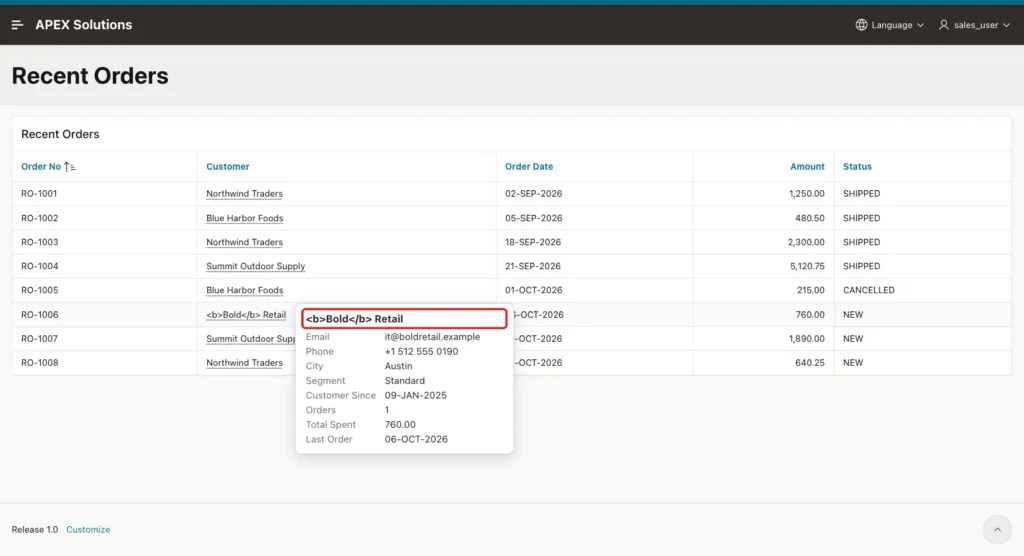Click phone +1 512 555 0190
This screenshot has width=1024, height=556.
coord(421,352)
